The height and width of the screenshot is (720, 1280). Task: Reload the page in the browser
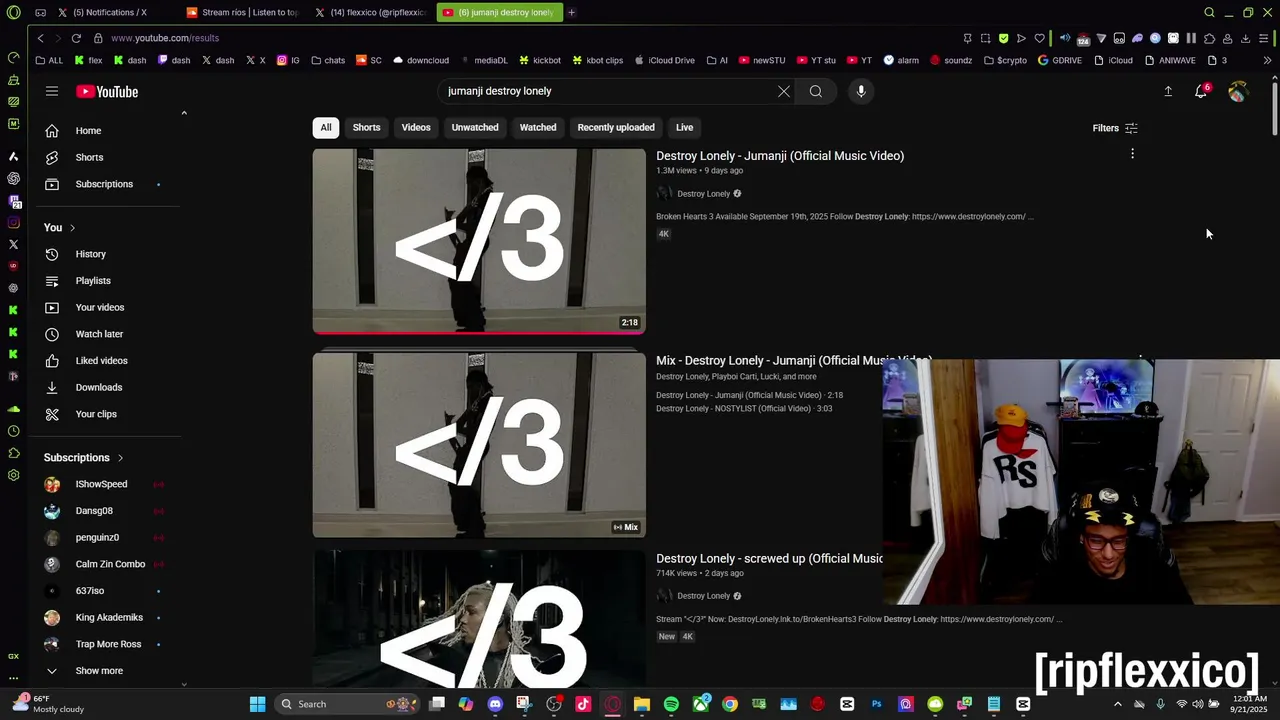(x=76, y=38)
